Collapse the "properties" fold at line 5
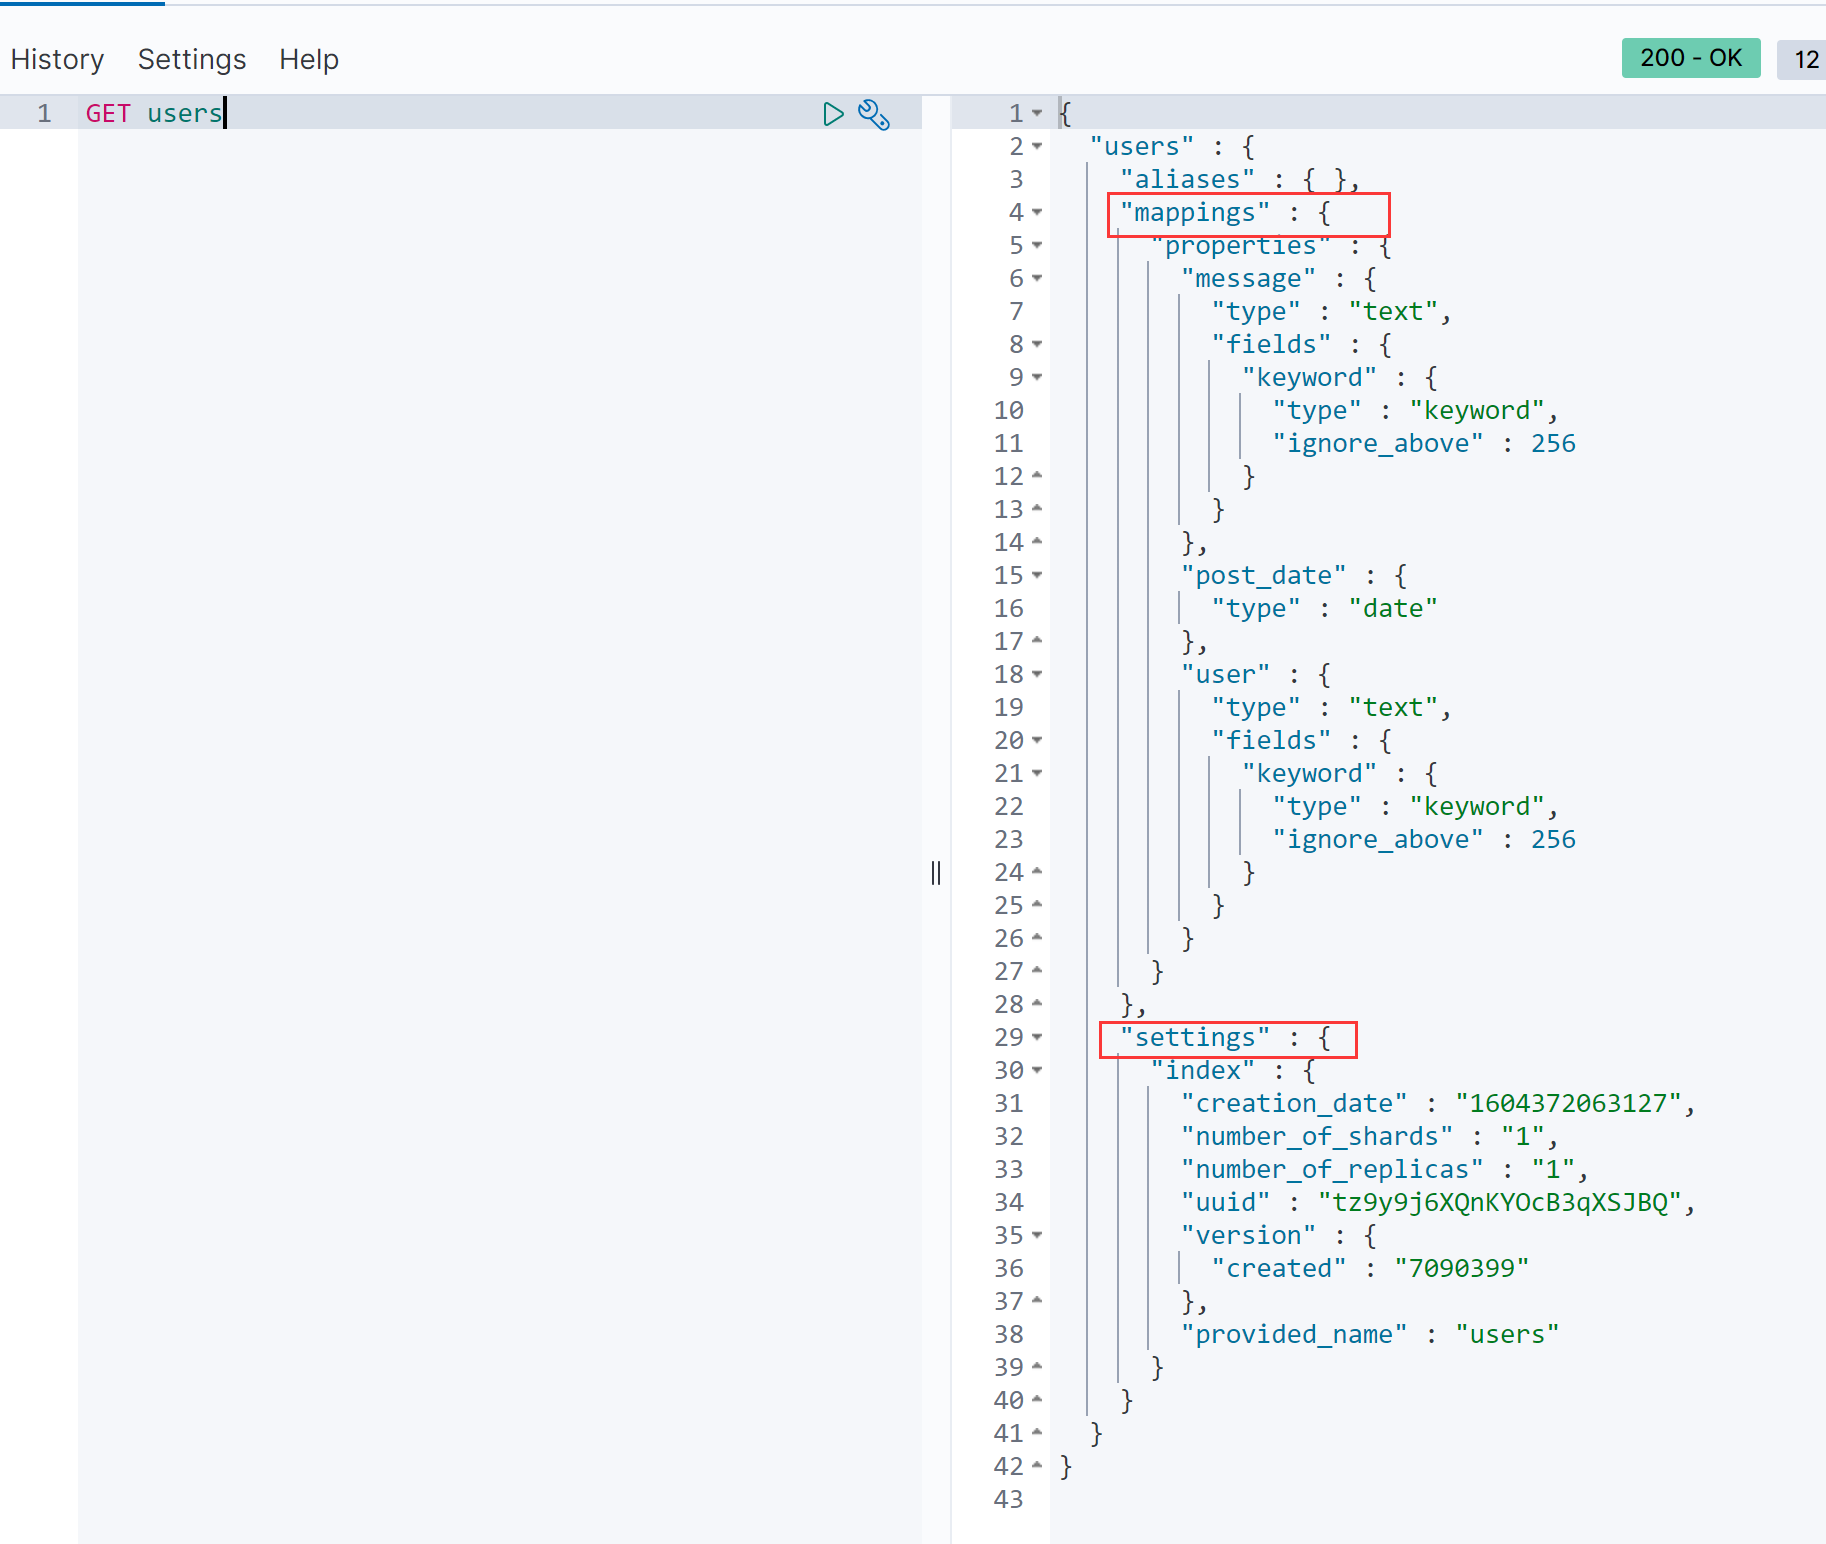1826x1544 pixels. click(x=1037, y=245)
